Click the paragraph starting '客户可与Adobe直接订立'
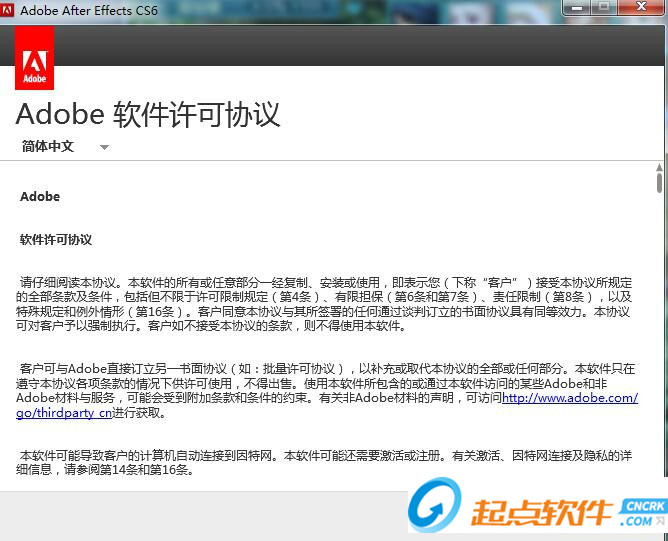The height and width of the screenshot is (541, 668). click(x=327, y=391)
